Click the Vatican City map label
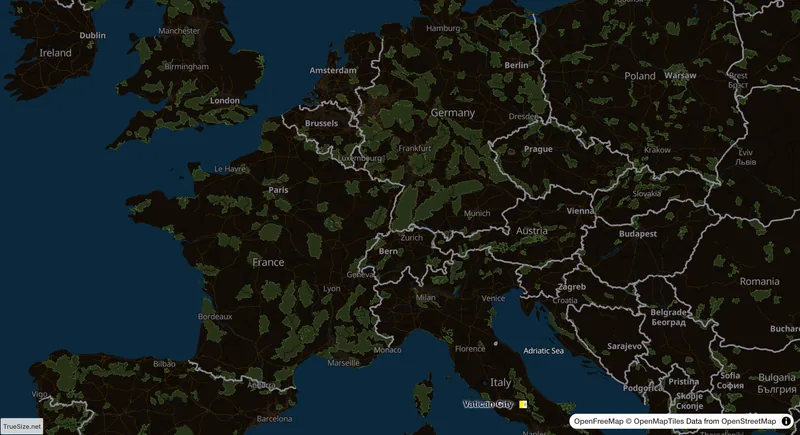Viewport: 800px width, 435px height. click(488, 404)
